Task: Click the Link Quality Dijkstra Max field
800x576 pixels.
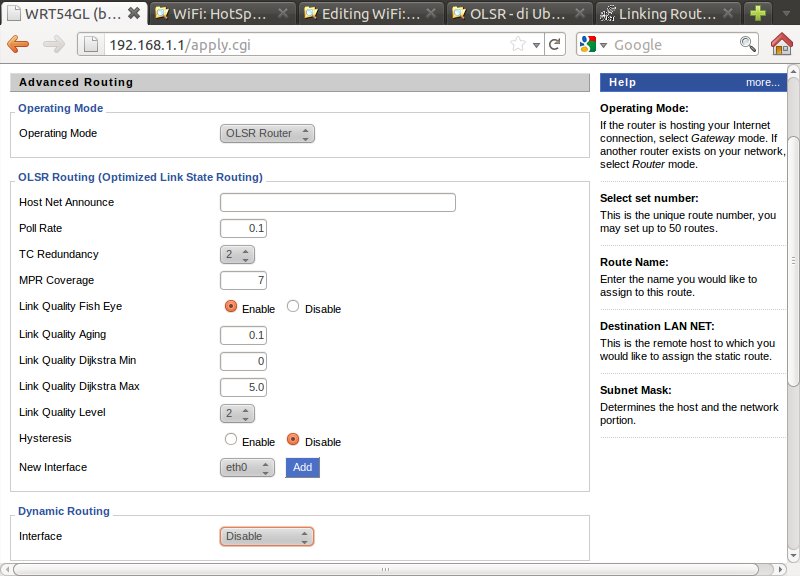Action: 243,387
